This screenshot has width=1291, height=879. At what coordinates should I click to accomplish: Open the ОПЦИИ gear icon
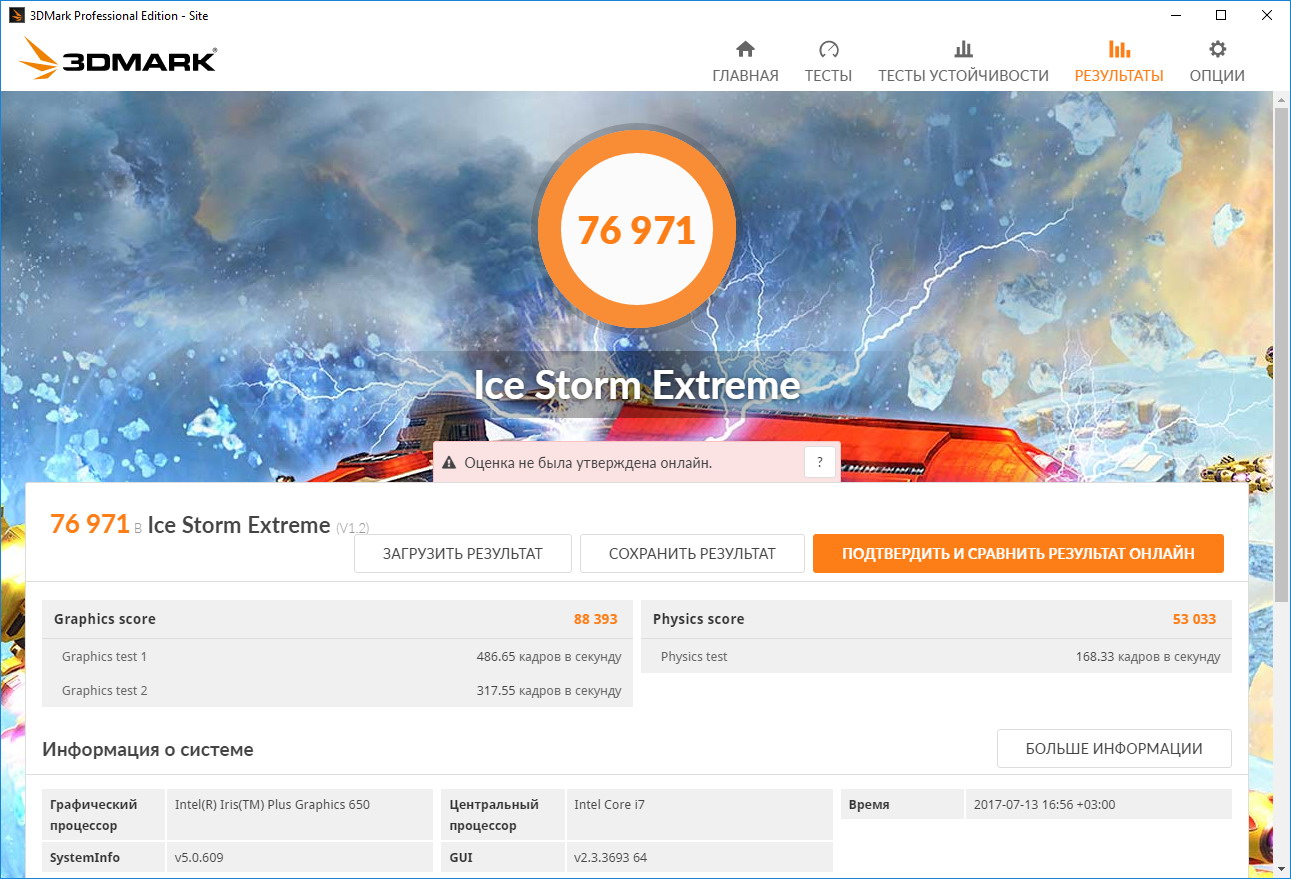coord(1217,50)
